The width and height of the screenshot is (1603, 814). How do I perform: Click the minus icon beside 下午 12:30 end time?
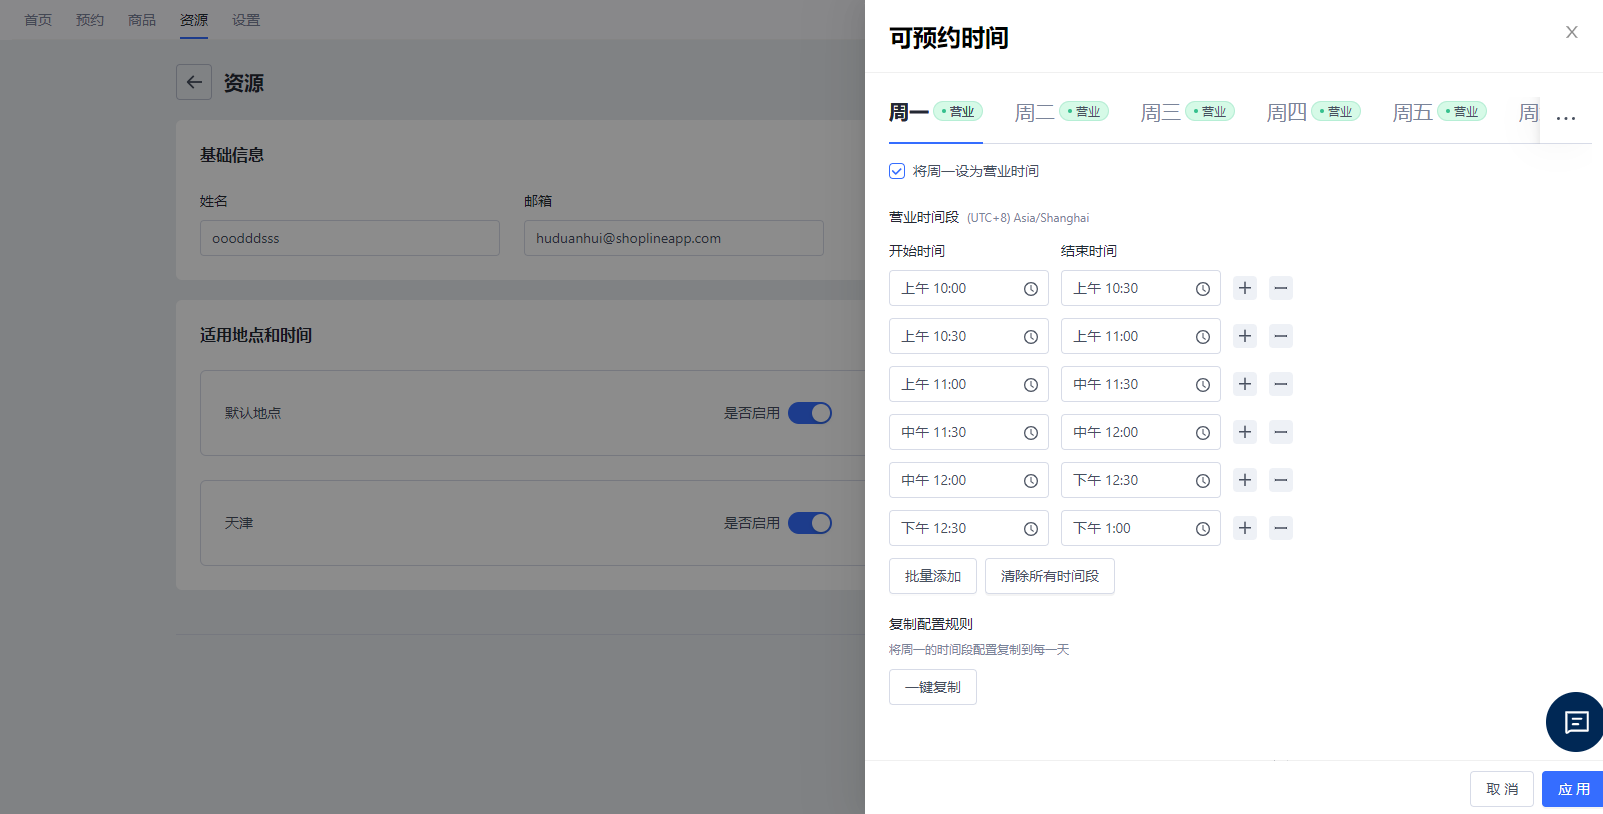1280,480
